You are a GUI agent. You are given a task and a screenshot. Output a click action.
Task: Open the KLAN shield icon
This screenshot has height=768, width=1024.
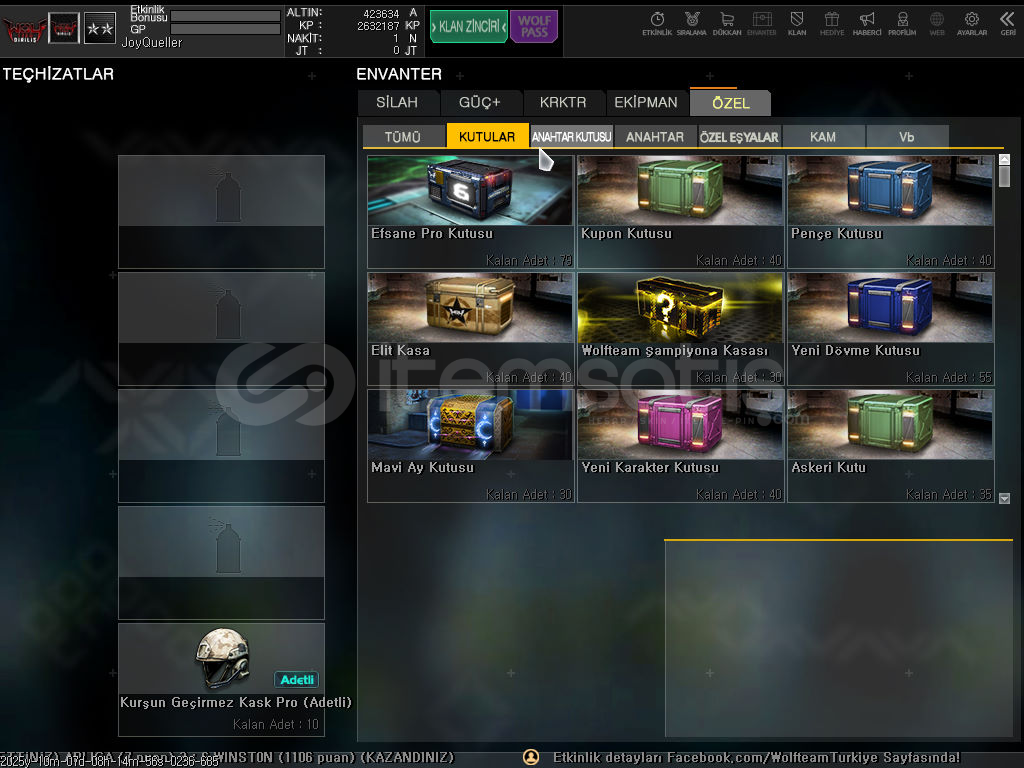point(797,24)
